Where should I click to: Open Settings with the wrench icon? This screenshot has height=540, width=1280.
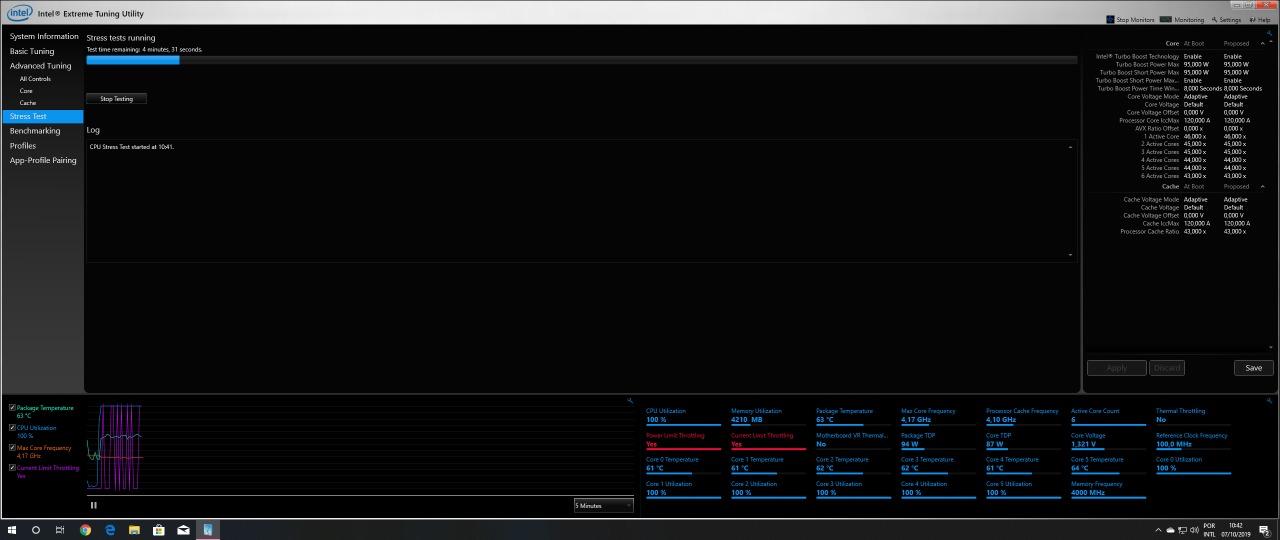[x=1226, y=19]
